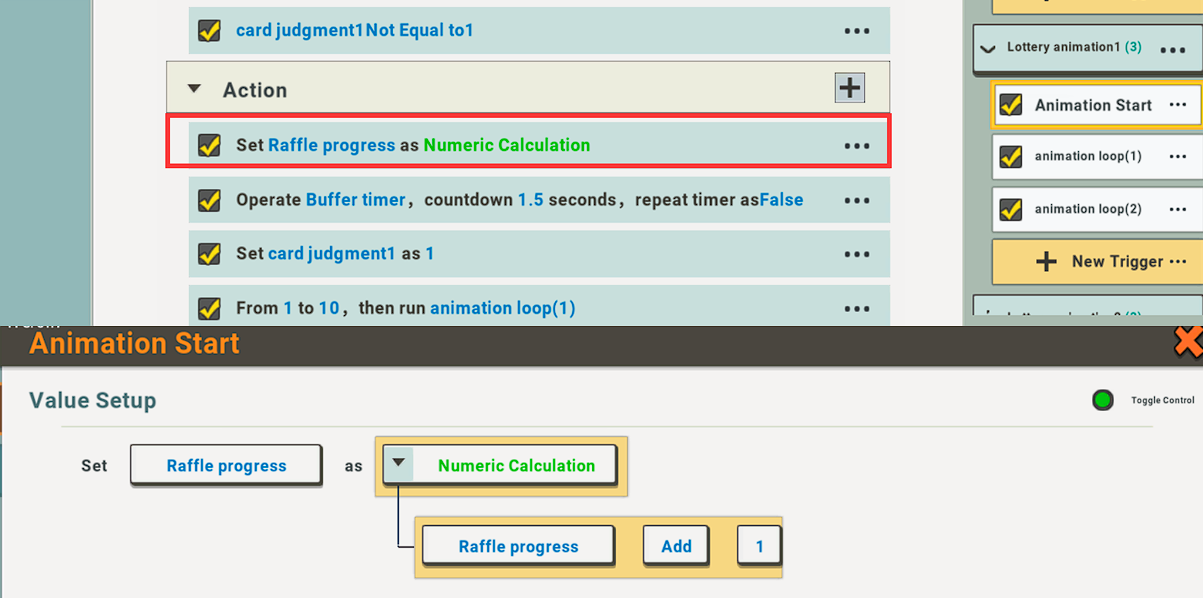Toggle the Operate Buffer timer checkbox

click(209, 200)
